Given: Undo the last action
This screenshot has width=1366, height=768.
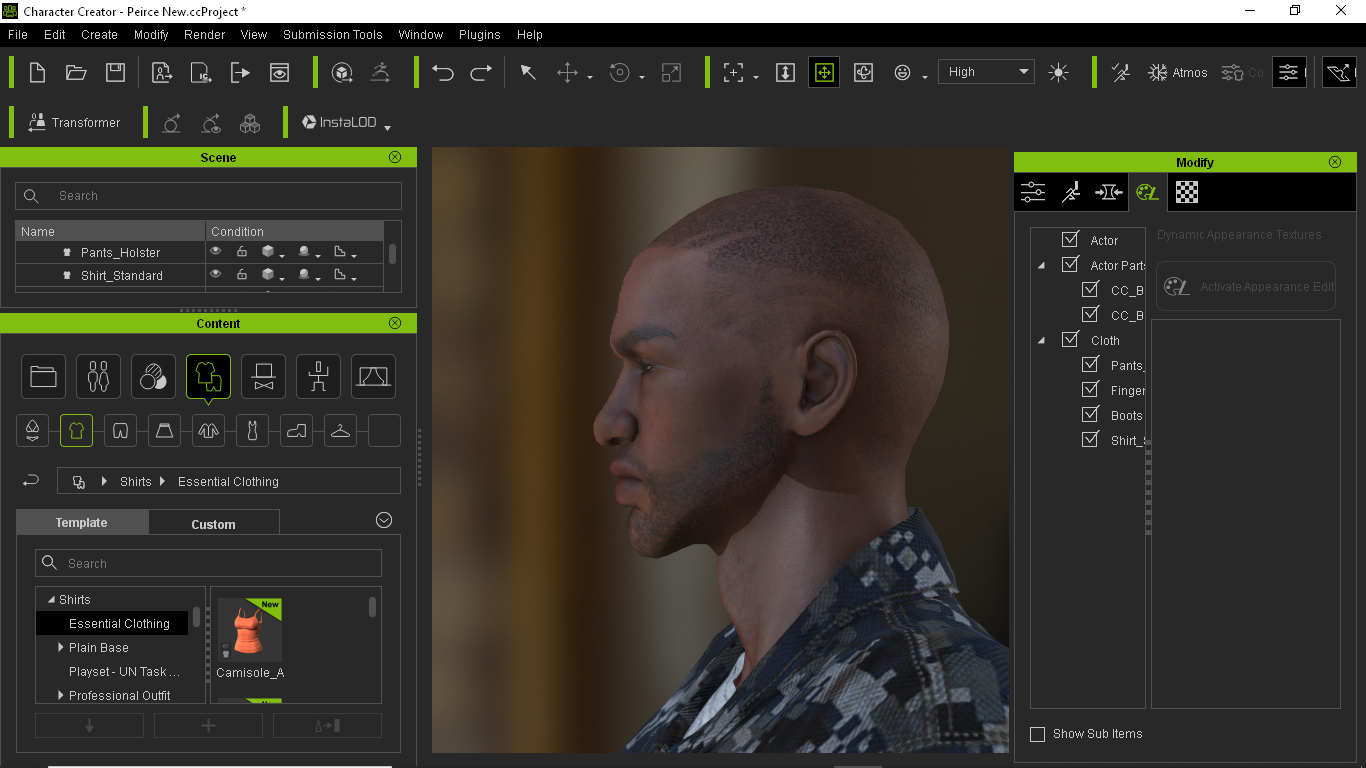Looking at the screenshot, I should pyautogui.click(x=442, y=72).
